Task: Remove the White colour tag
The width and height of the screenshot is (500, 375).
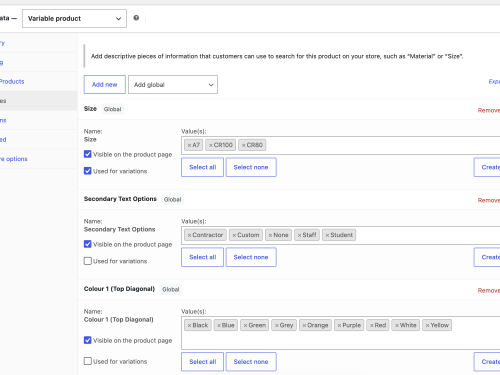Action: click(x=397, y=326)
